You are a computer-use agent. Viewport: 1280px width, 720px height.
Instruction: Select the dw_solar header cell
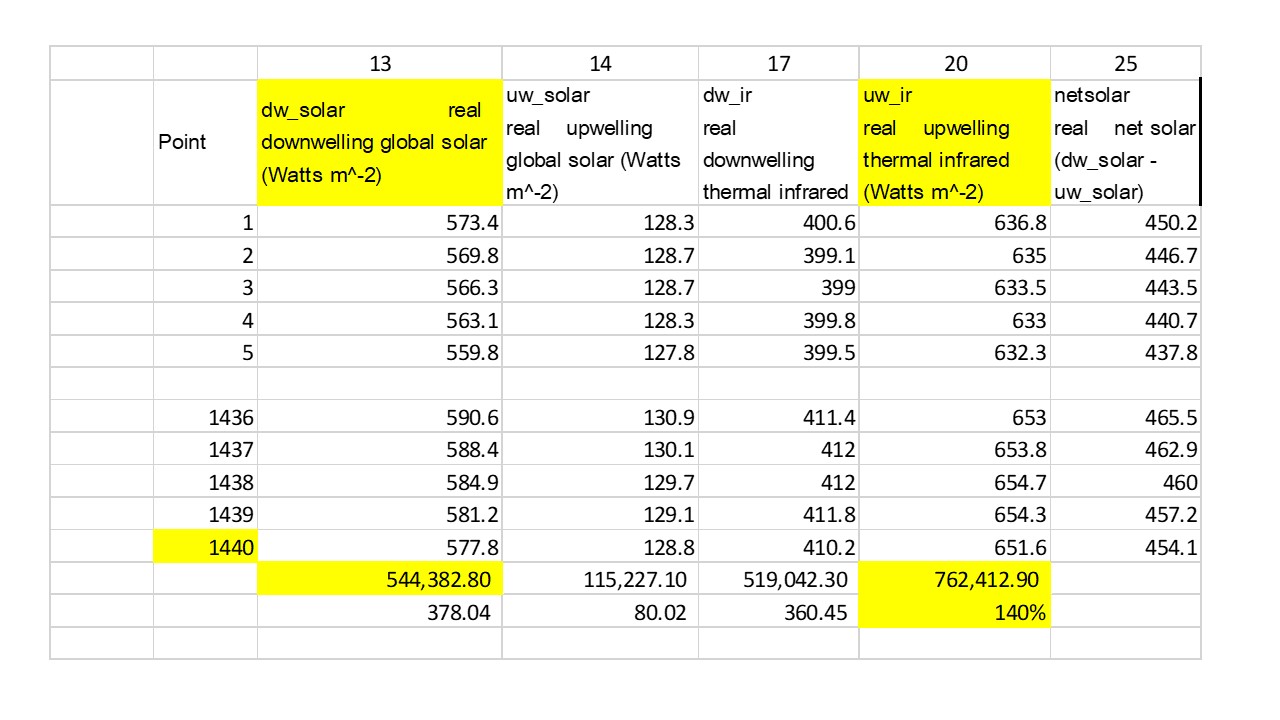380,142
